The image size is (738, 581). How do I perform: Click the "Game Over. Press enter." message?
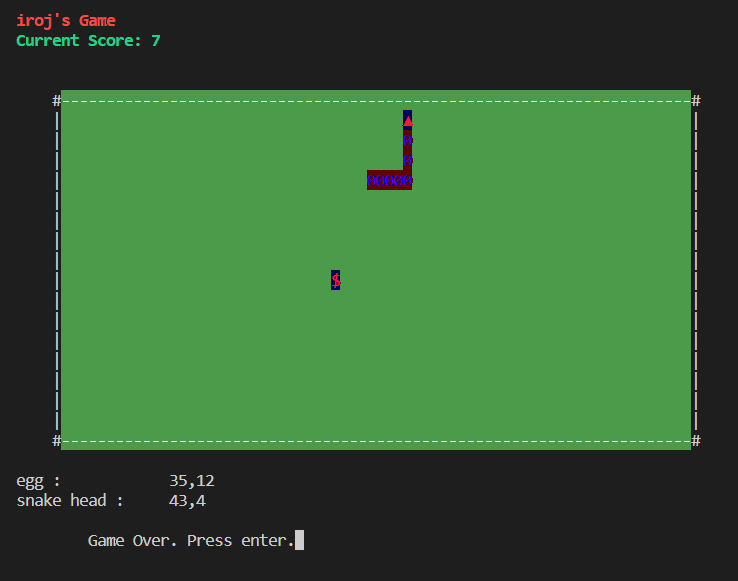pos(191,541)
